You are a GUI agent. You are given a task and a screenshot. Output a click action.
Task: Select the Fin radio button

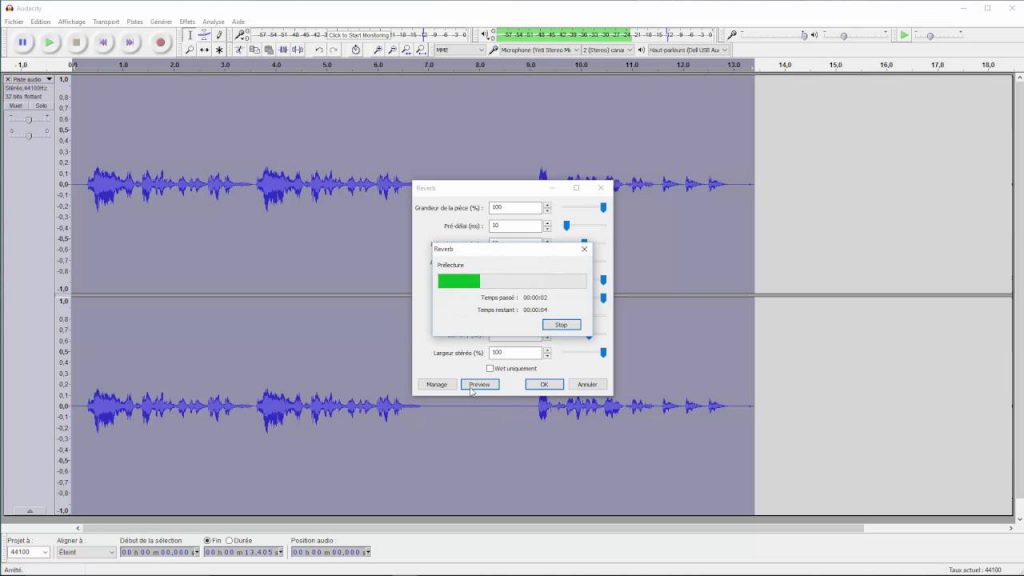208,541
